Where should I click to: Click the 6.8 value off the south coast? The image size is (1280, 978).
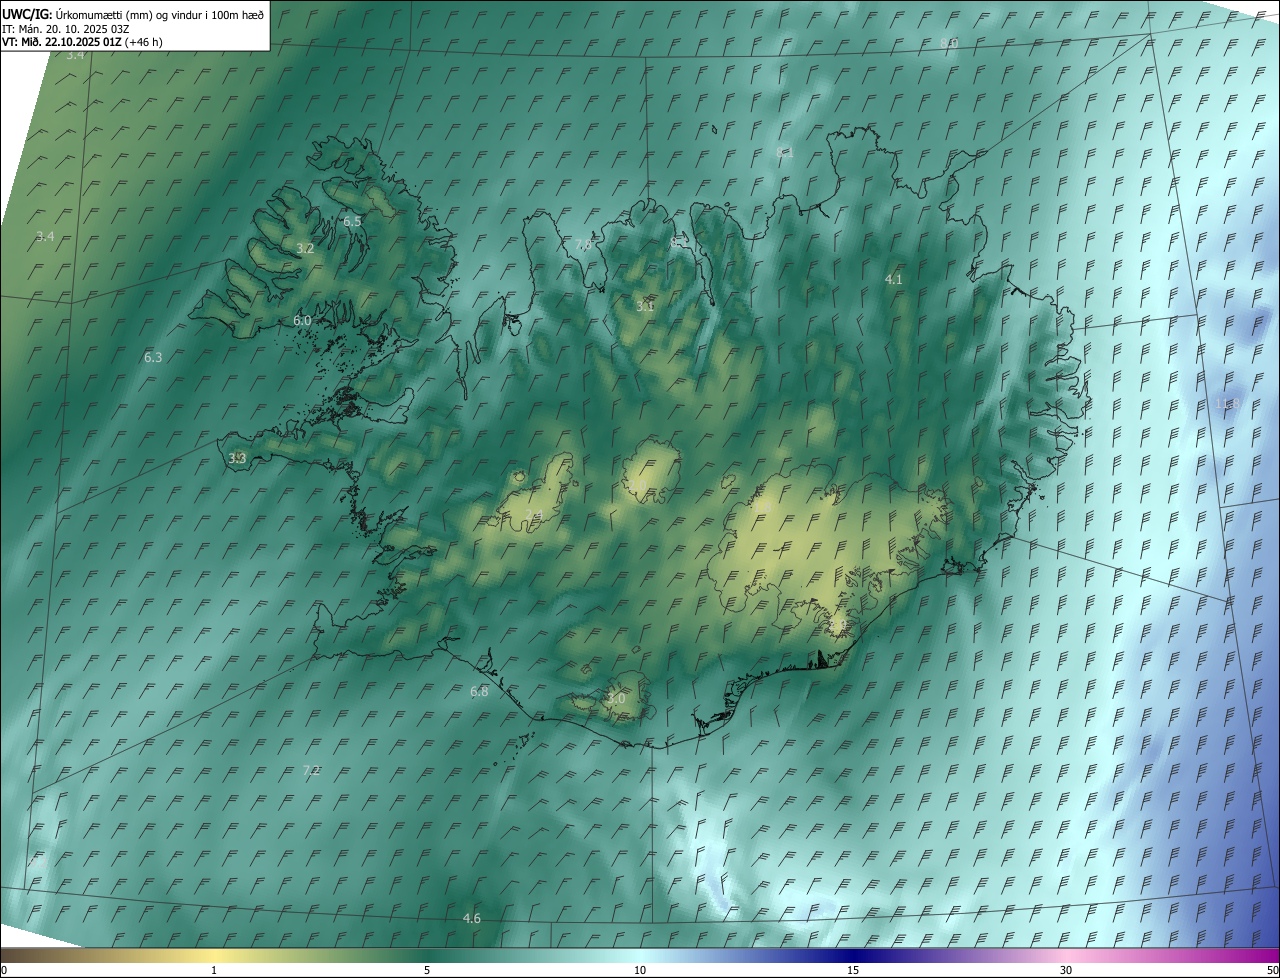click(479, 691)
